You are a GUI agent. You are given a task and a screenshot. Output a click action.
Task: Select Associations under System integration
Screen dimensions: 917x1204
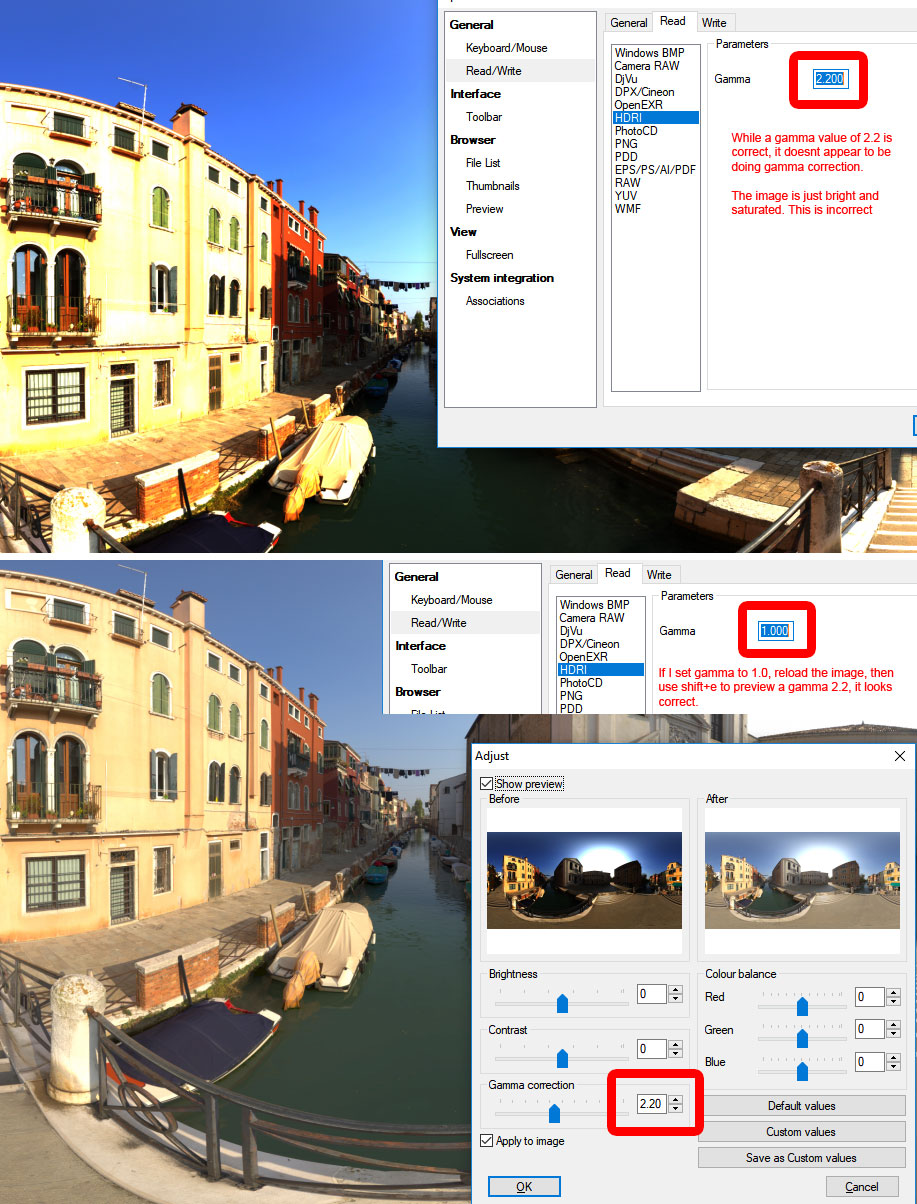coord(495,301)
